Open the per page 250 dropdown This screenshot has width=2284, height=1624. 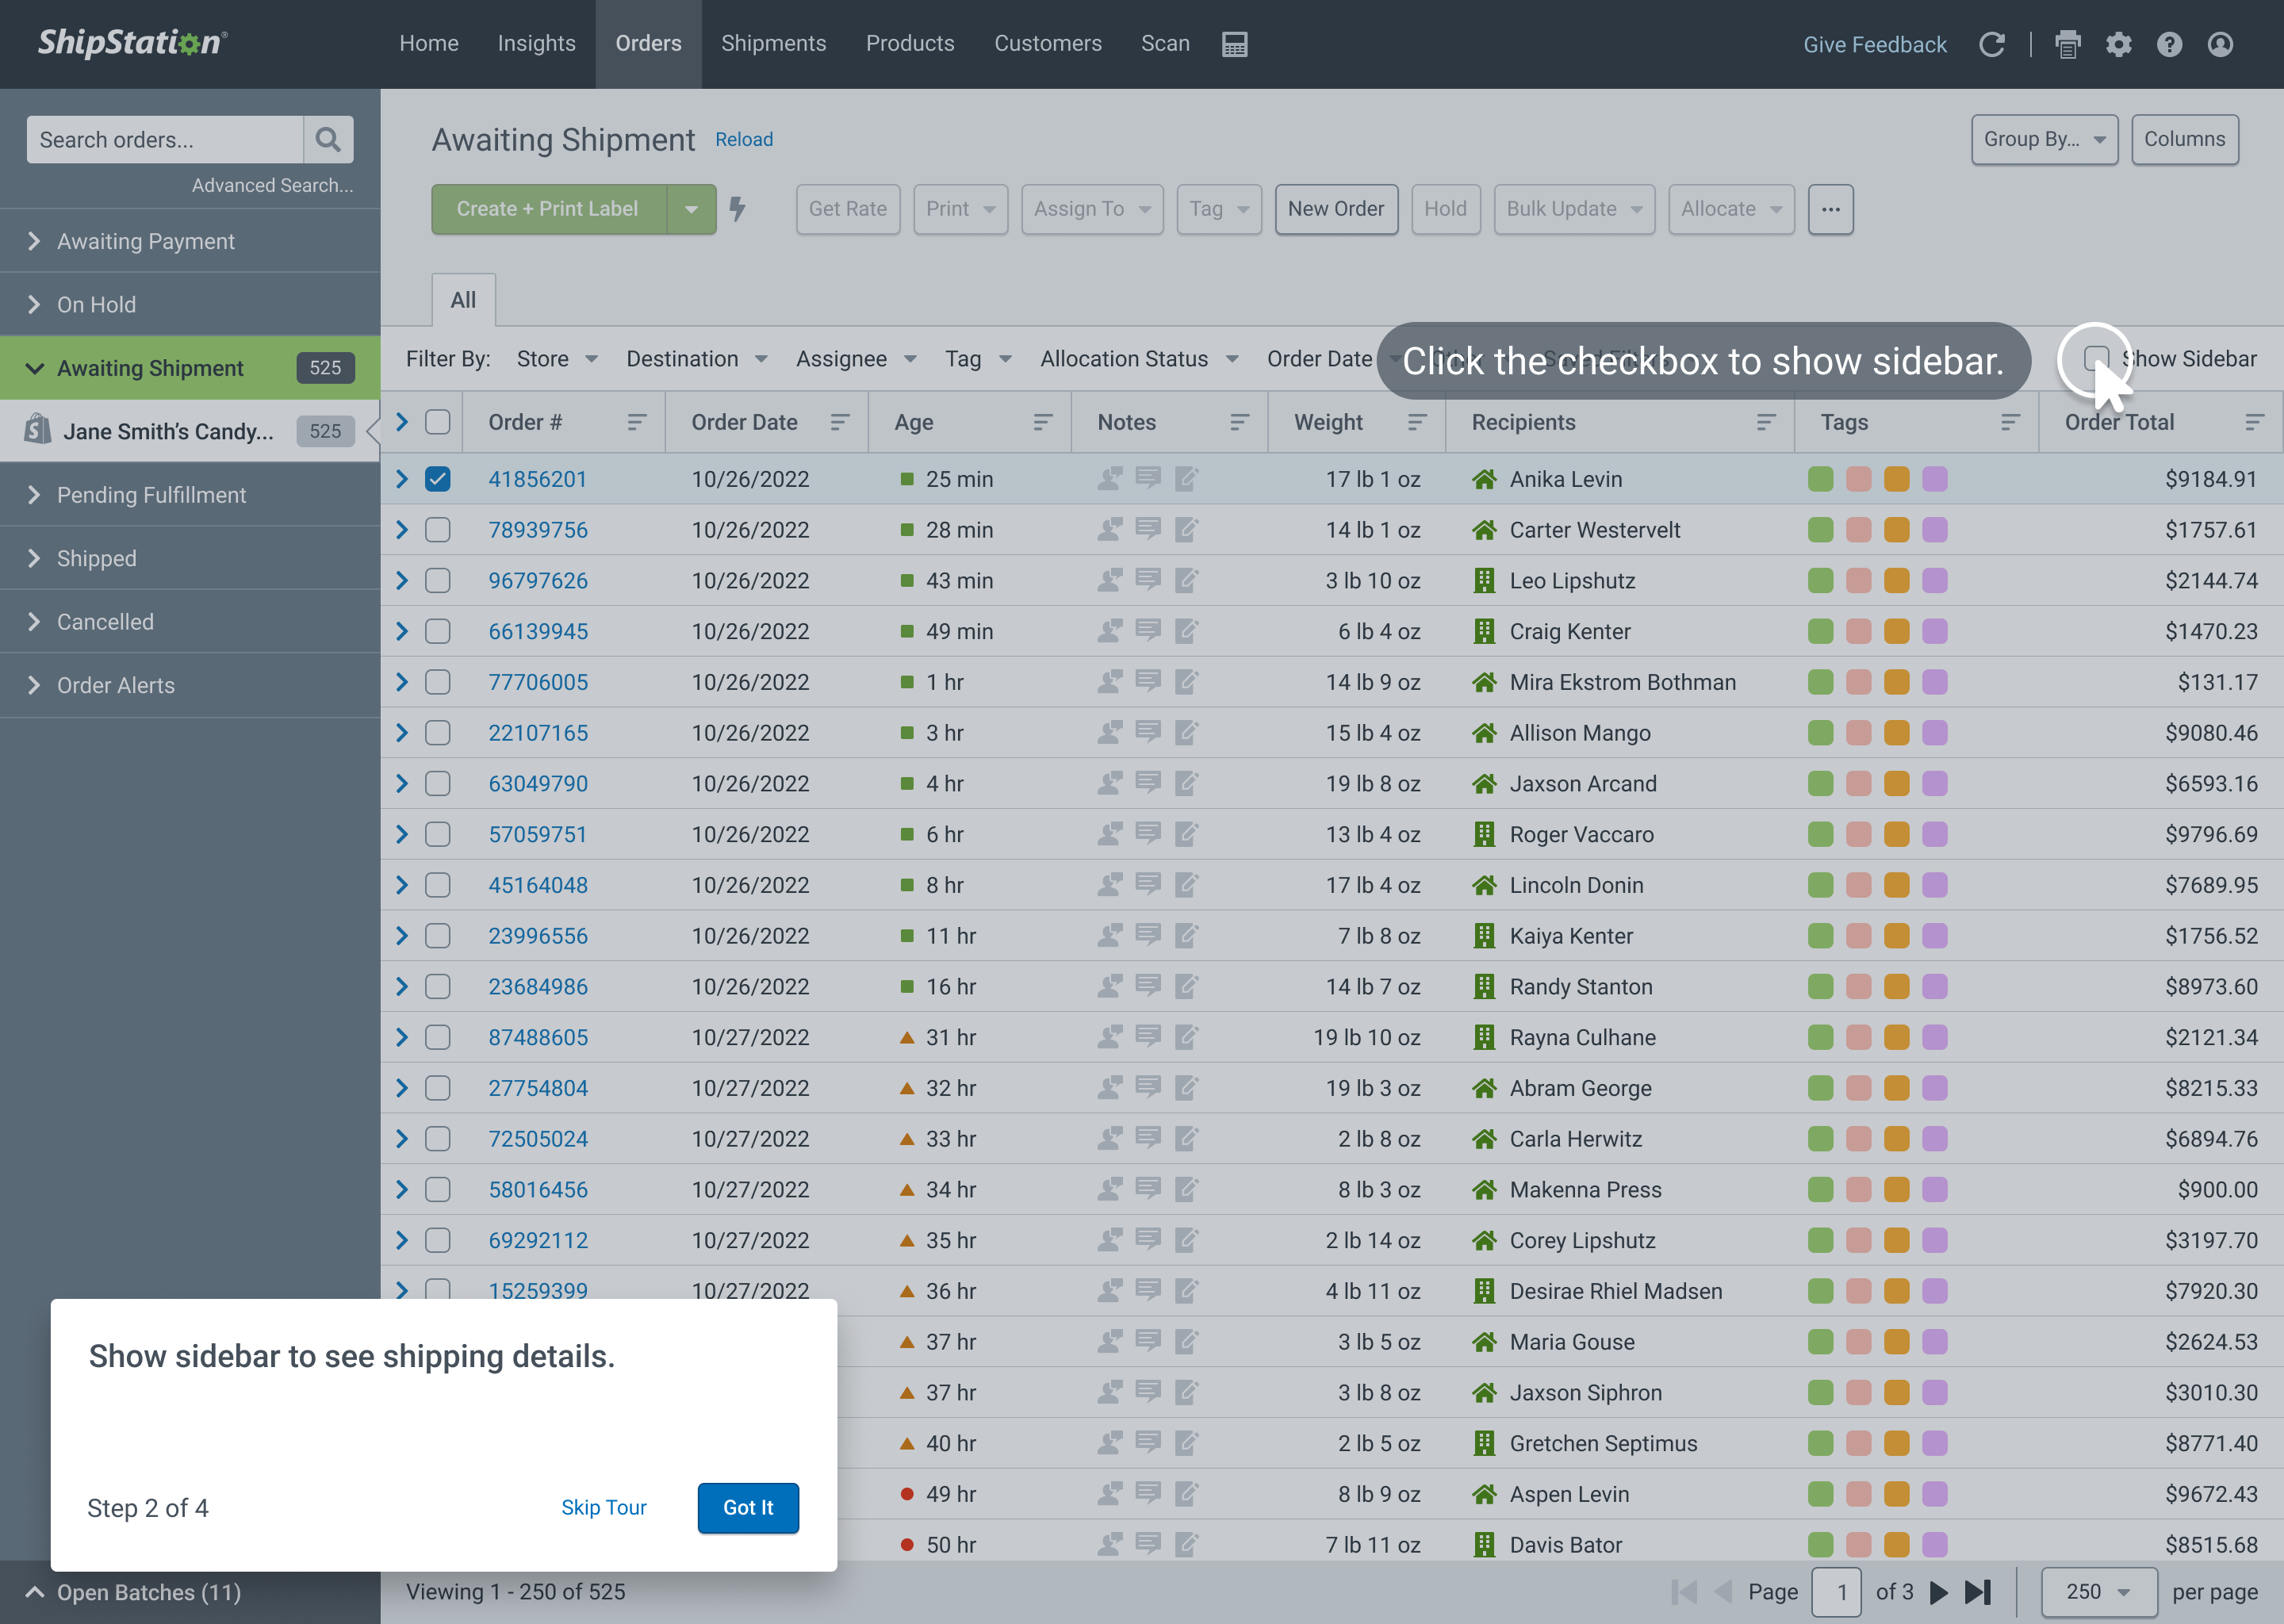[x=2097, y=1591]
